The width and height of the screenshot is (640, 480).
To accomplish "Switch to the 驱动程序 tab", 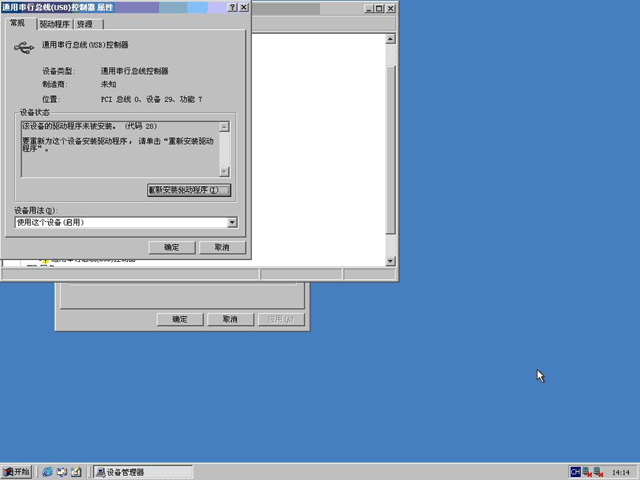I will [x=55, y=24].
